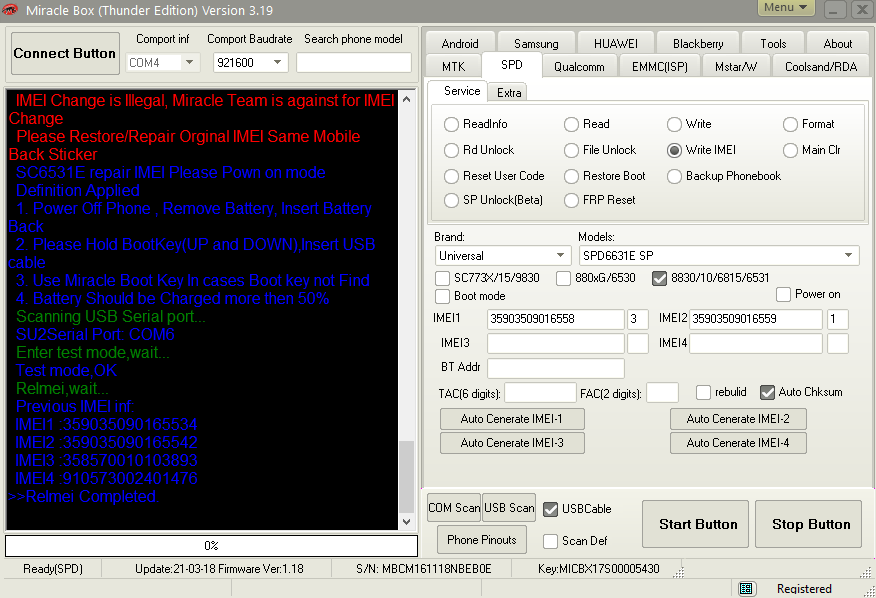Click the Search phone model field
The height and width of the screenshot is (598, 876).
coord(354,62)
